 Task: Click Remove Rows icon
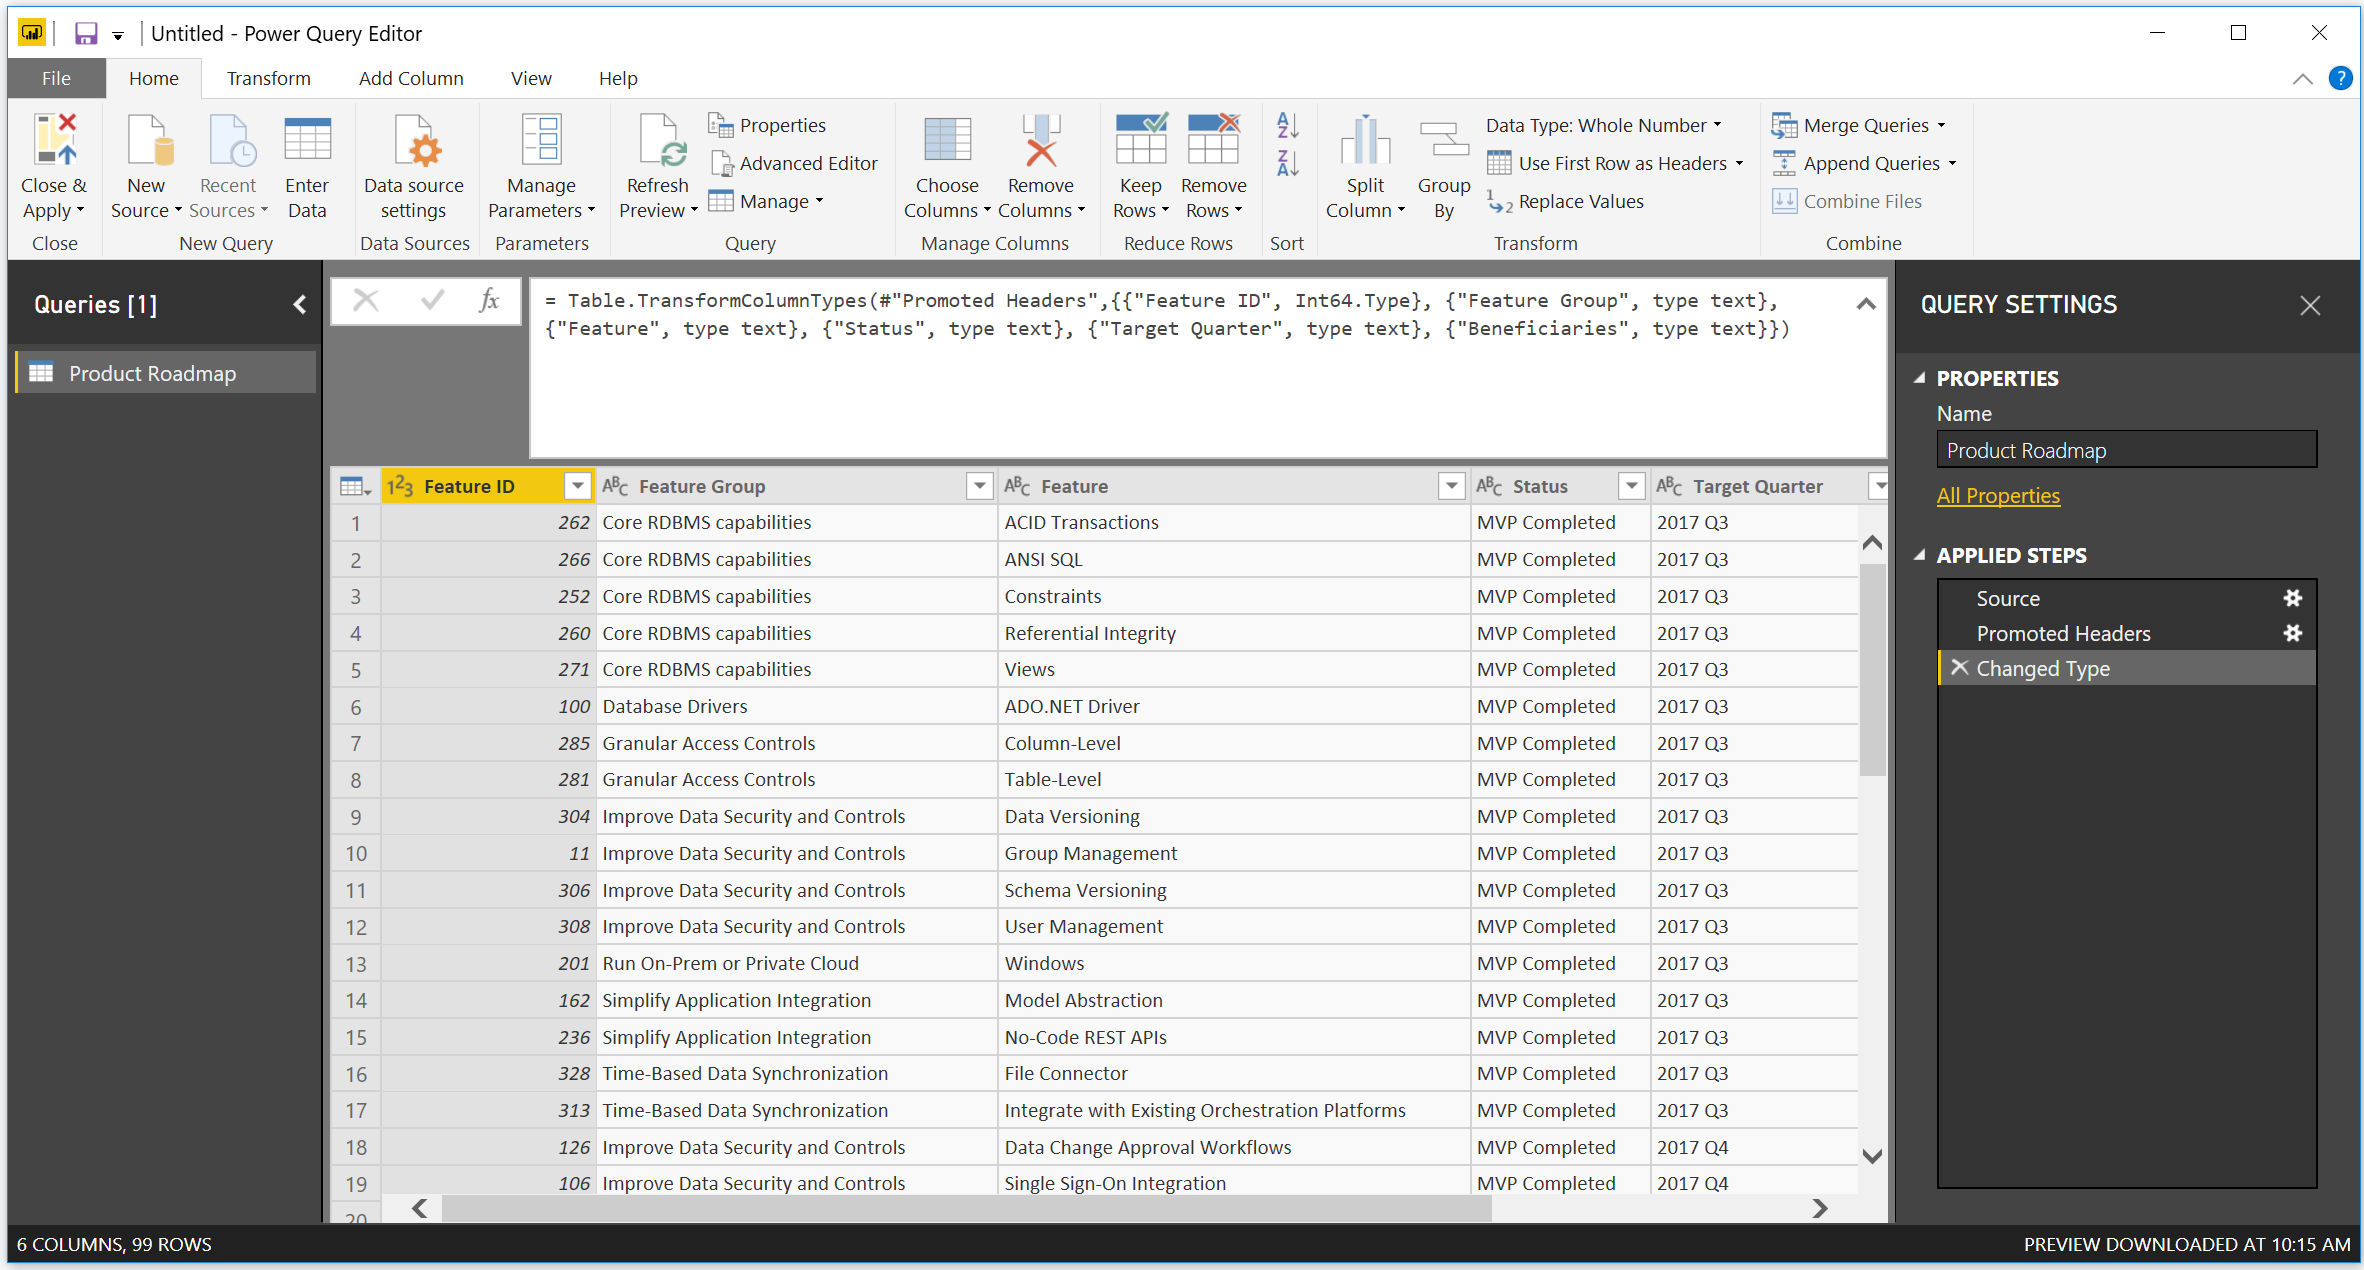[x=1213, y=140]
